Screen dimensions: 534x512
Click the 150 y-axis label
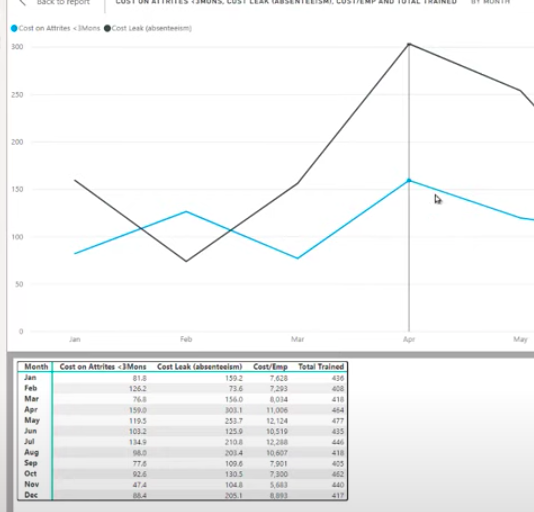(17, 189)
